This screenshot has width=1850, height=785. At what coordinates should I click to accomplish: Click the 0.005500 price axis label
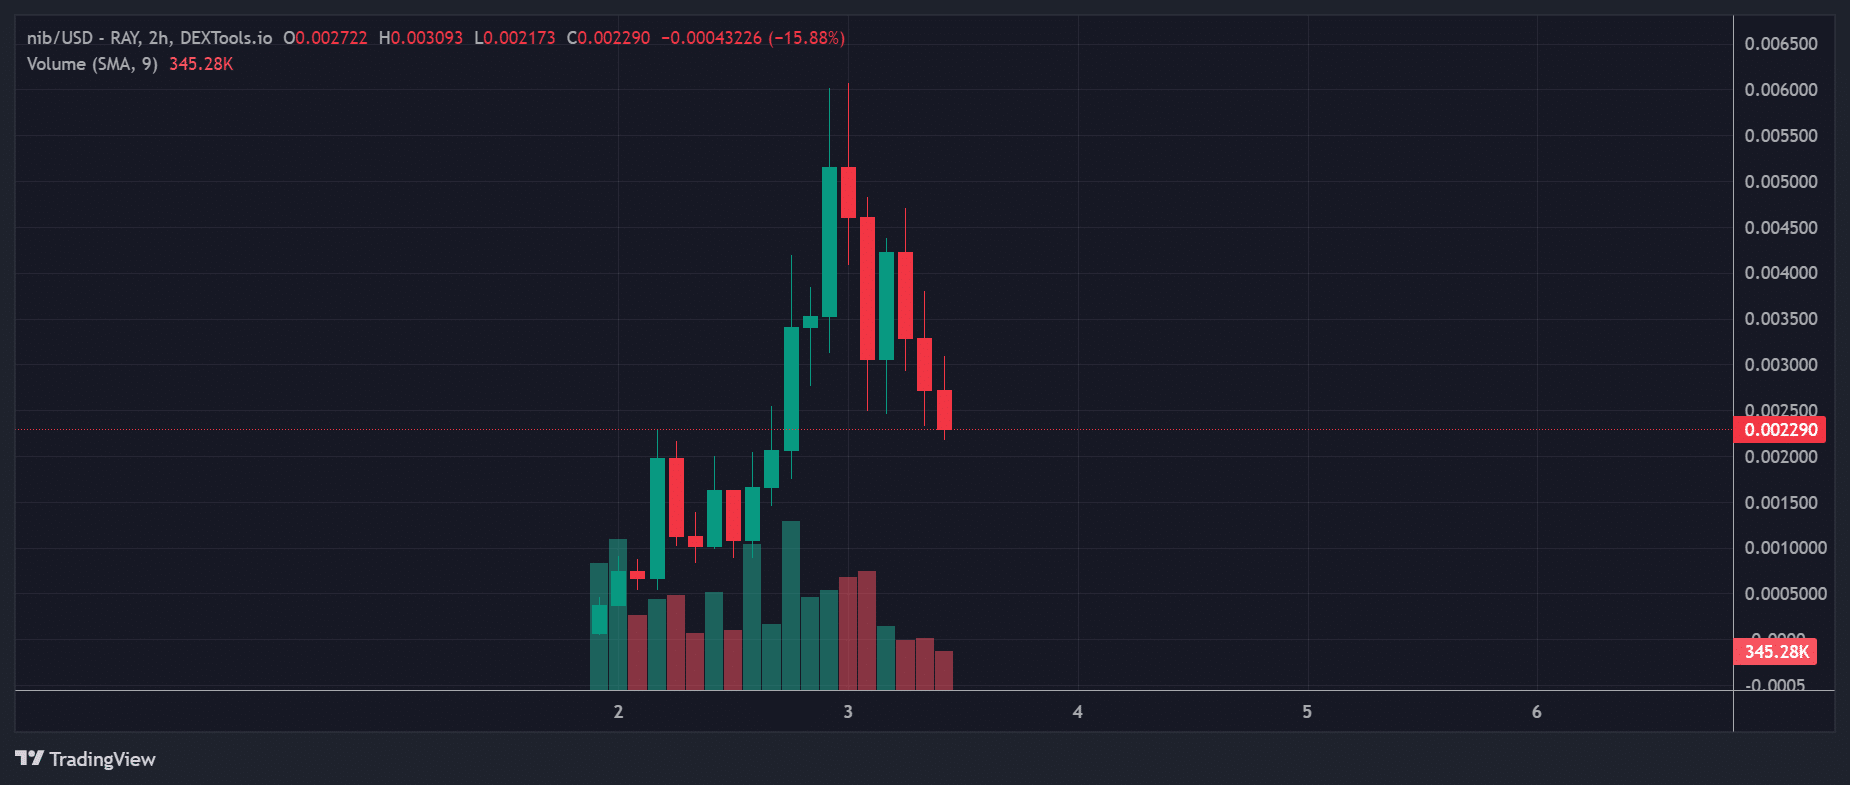(x=1781, y=136)
